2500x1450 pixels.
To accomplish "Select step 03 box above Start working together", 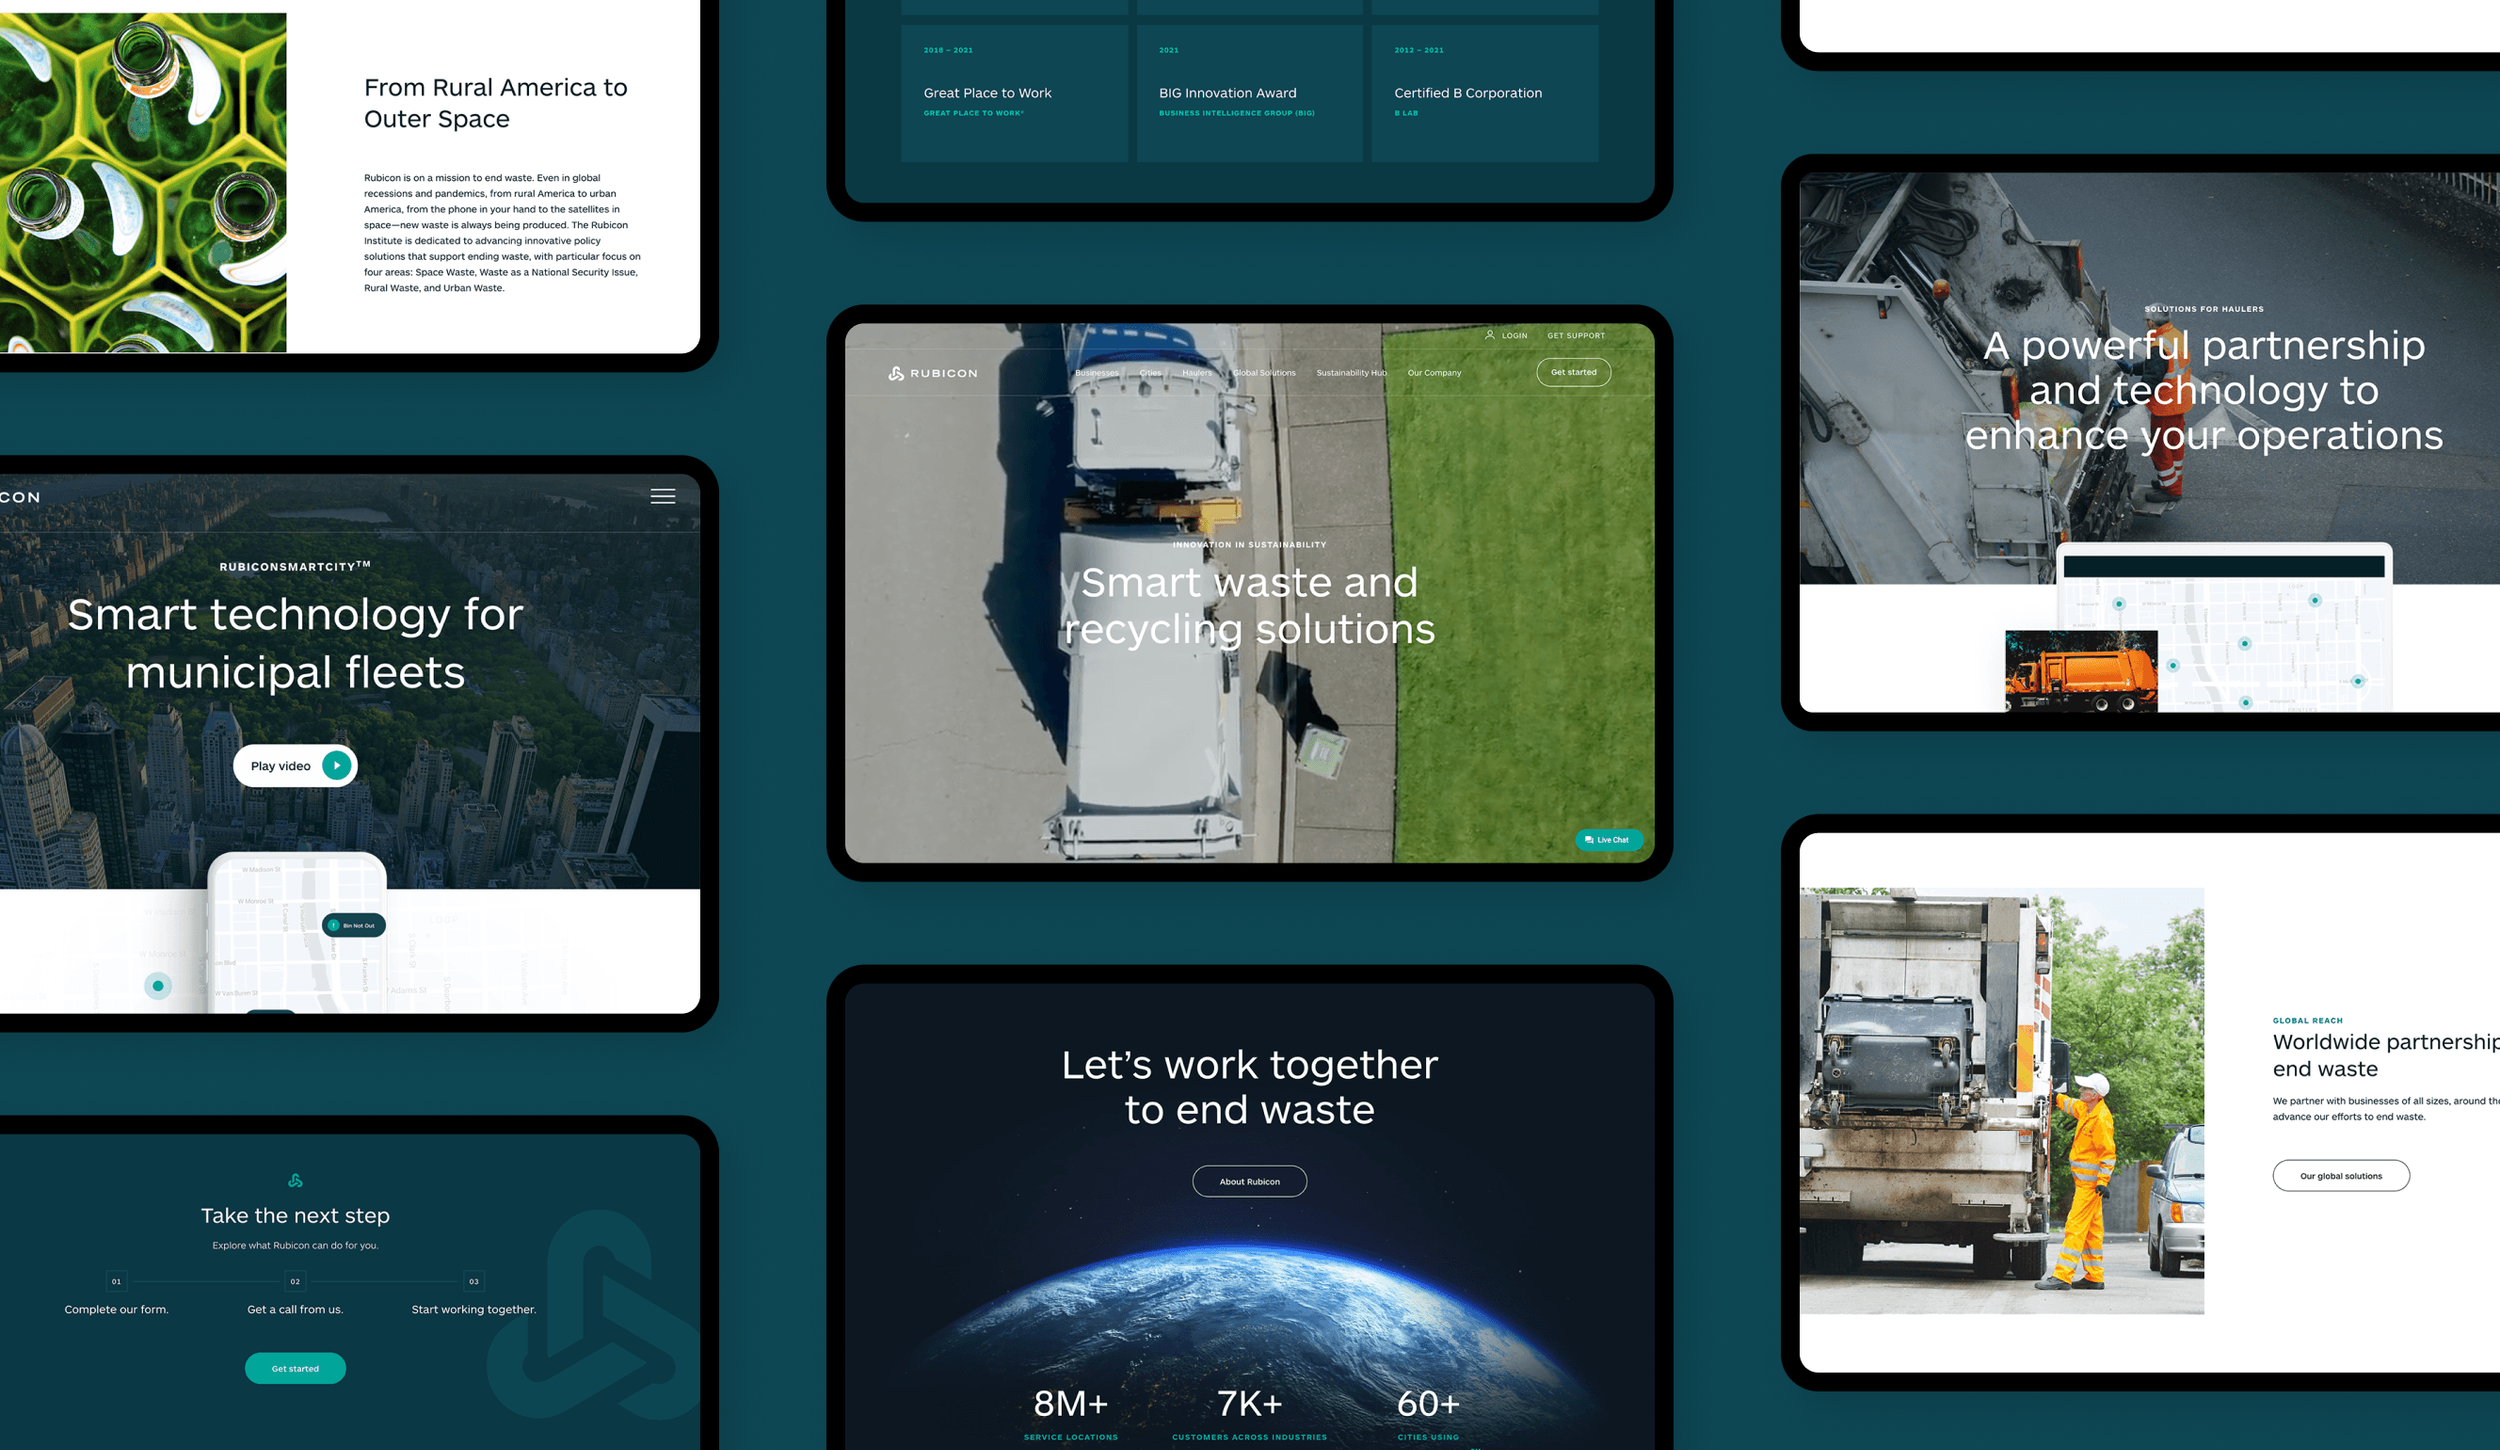I will [x=474, y=1281].
